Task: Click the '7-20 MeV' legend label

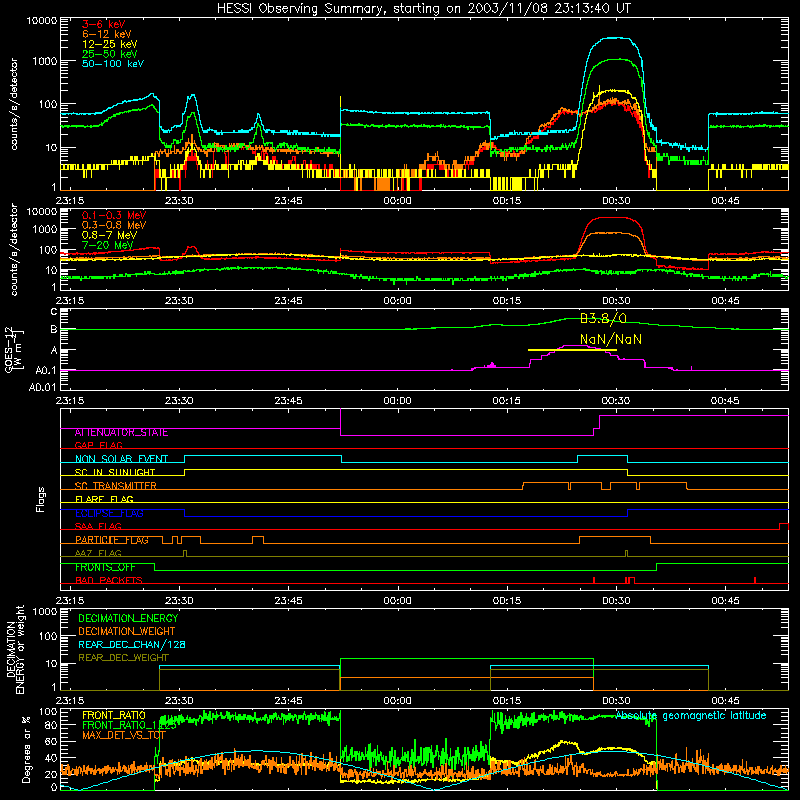Action: (107, 245)
